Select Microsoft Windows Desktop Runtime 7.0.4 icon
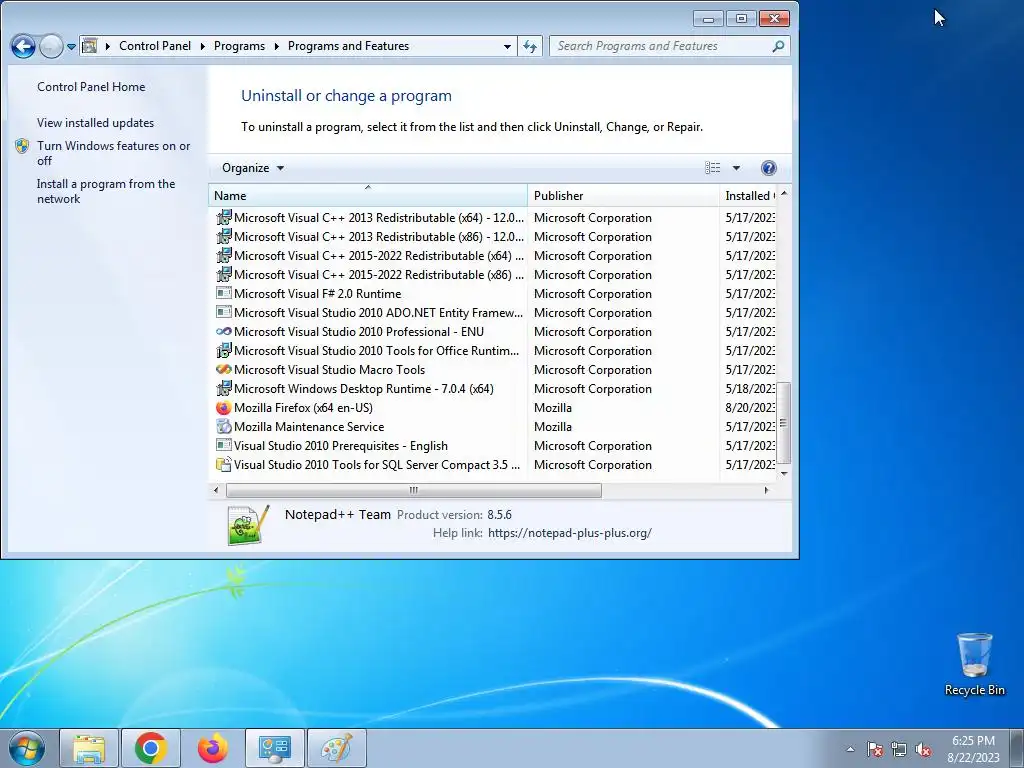Screen dimensions: 1024x768 [223, 388]
